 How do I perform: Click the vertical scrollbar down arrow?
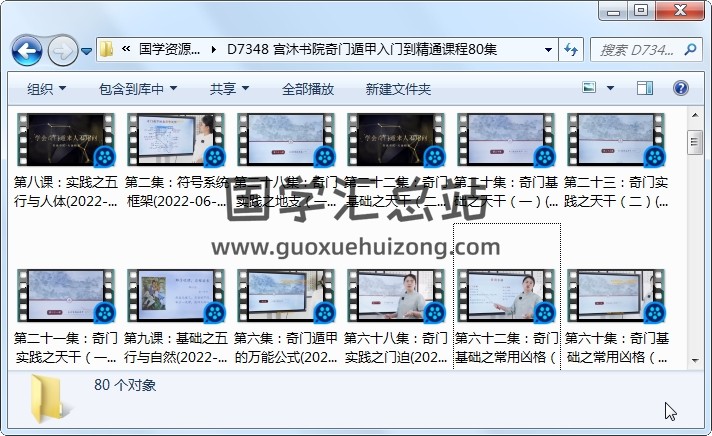click(x=694, y=357)
